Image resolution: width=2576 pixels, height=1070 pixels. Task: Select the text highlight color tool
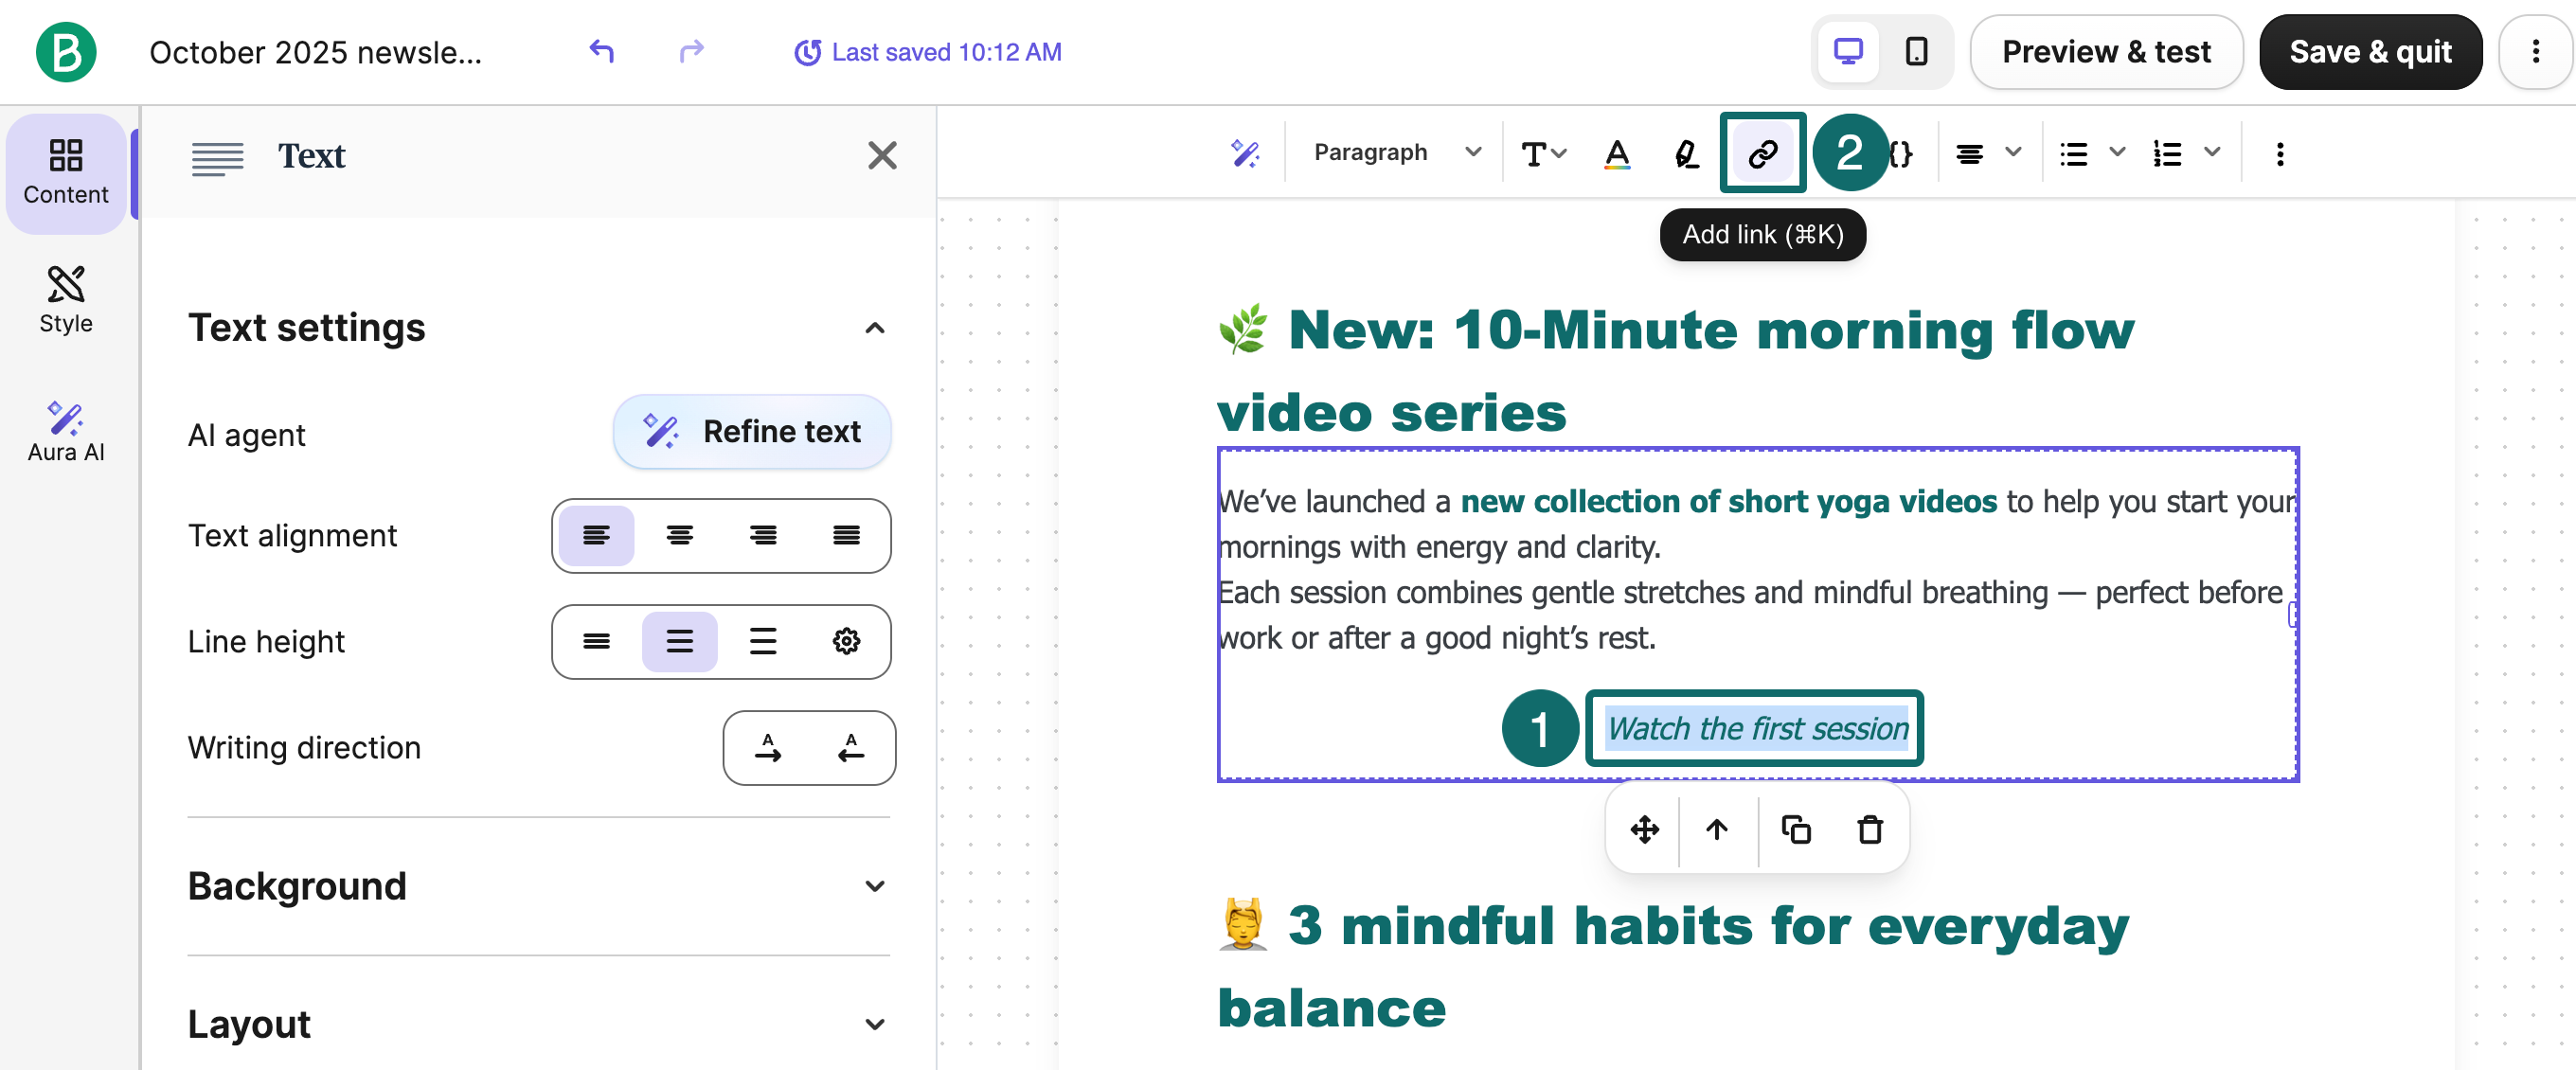click(1686, 152)
